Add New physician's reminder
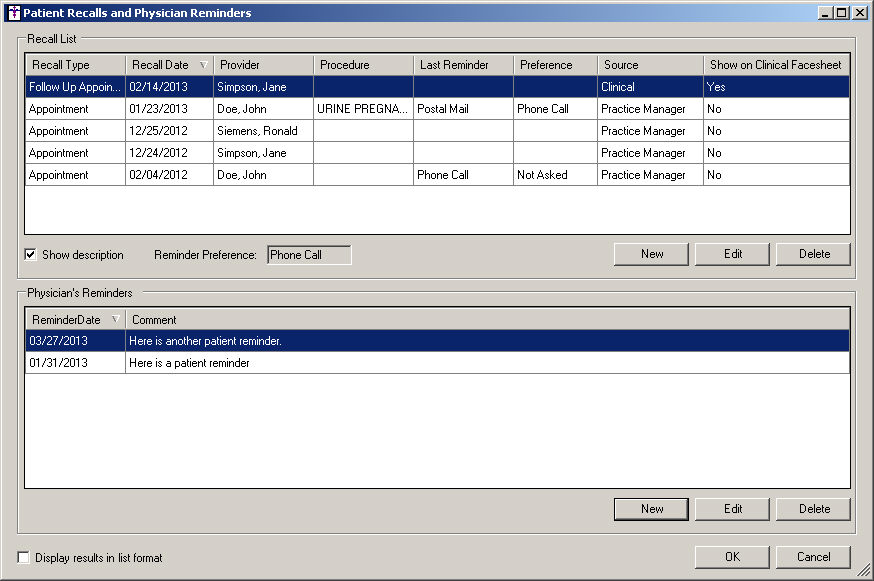Image resolution: width=874 pixels, height=581 pixels. click(x=651, y=509)
